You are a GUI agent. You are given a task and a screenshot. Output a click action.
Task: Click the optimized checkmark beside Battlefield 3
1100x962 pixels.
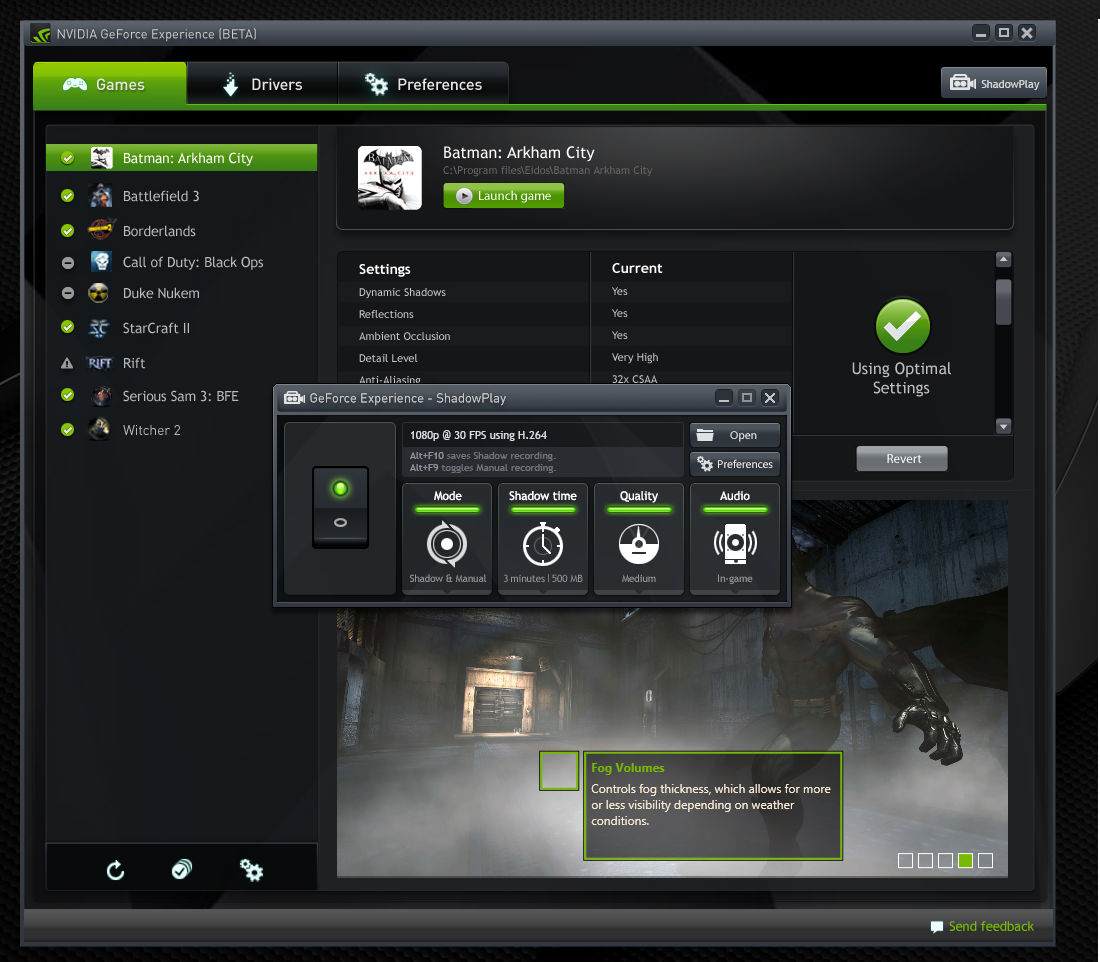pyautogui.click(x=67, y=196)
